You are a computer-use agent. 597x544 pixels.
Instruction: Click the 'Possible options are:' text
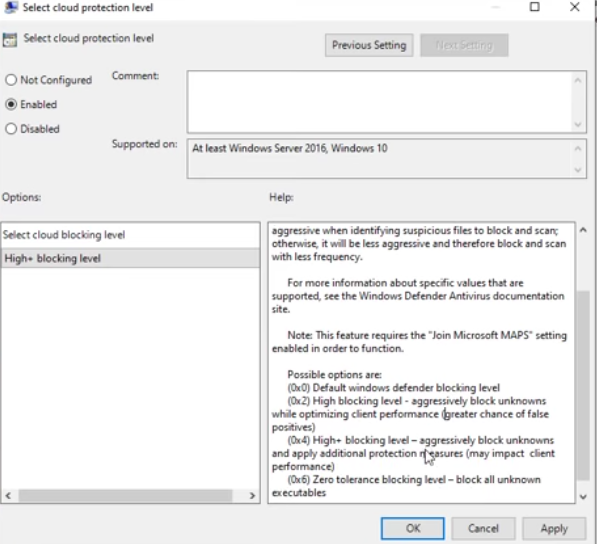click(x=334, y=375)
